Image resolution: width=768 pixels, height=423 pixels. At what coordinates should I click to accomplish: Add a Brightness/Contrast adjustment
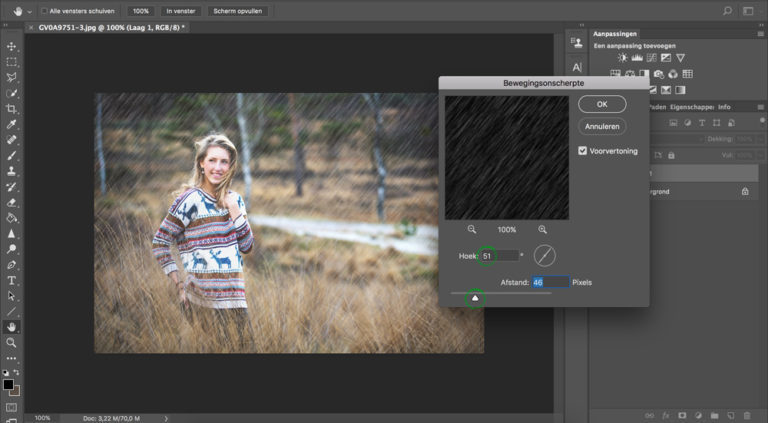(x=623, y=58)
